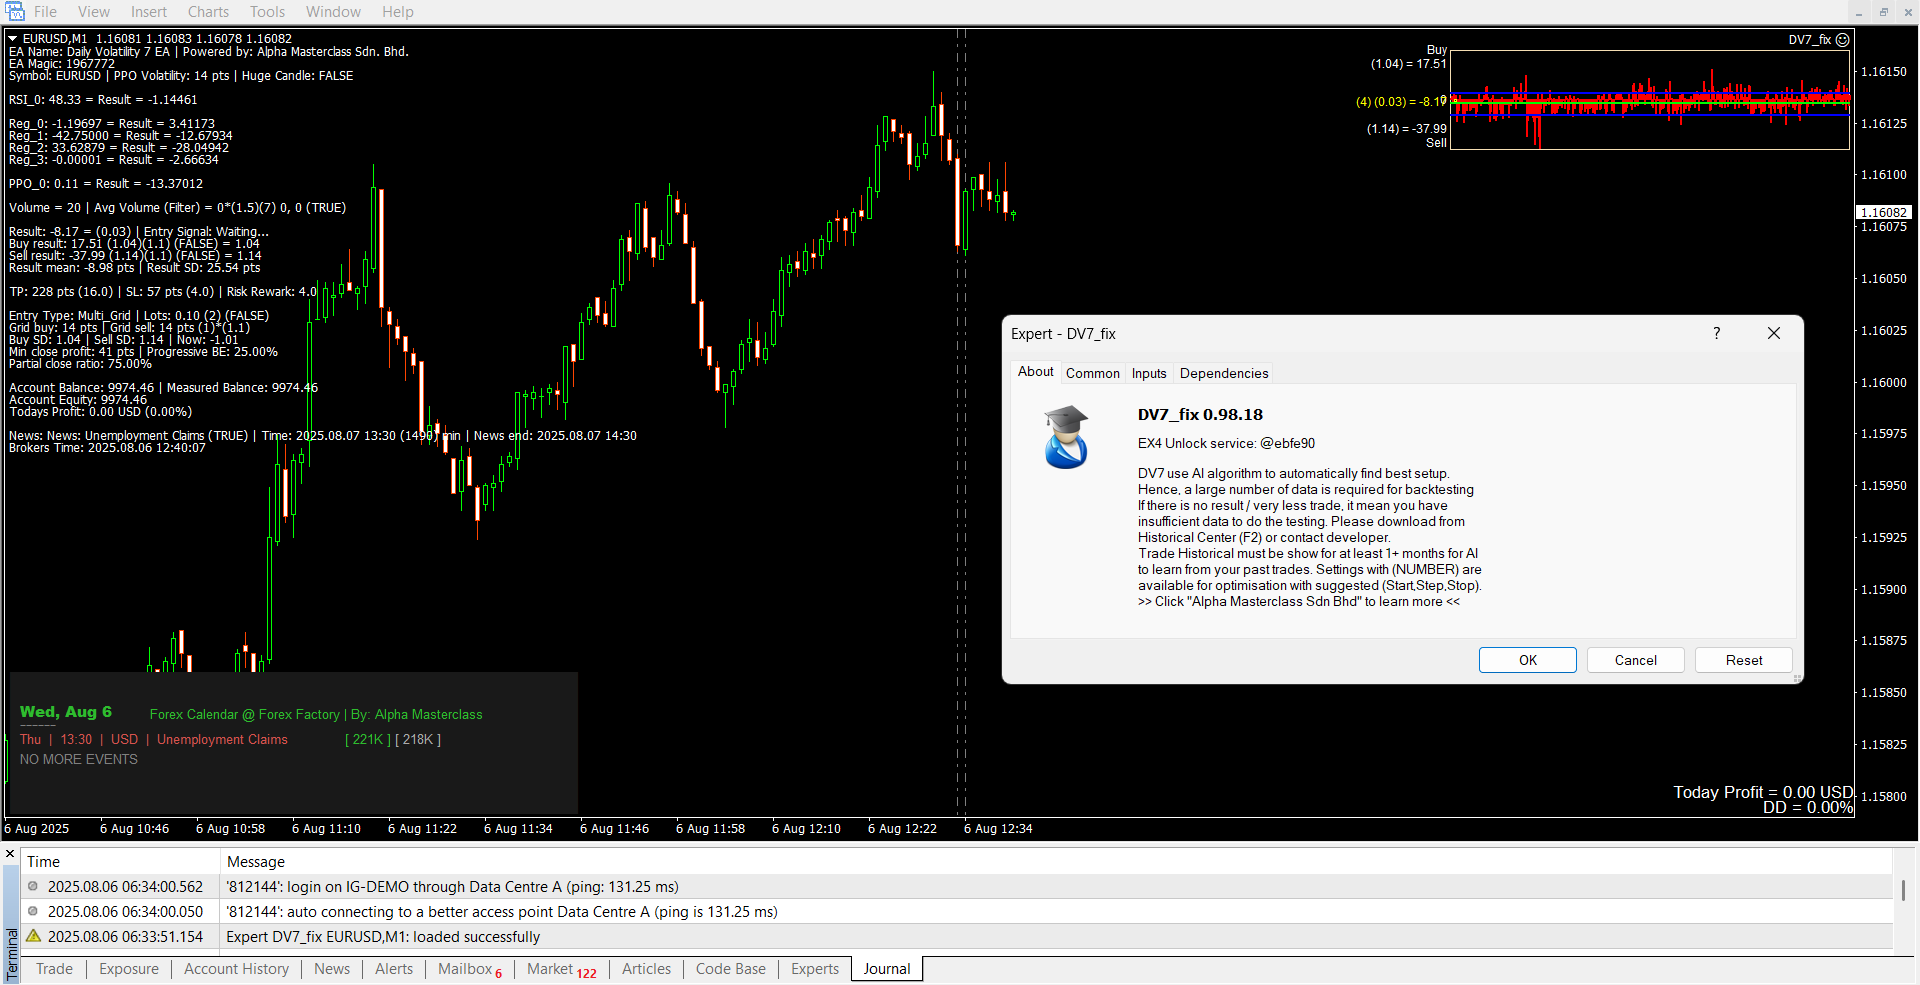Click the triangle arrow beside EURUSD,M1 chart title
Screen dimensions: 1920x985
point(13,39)
